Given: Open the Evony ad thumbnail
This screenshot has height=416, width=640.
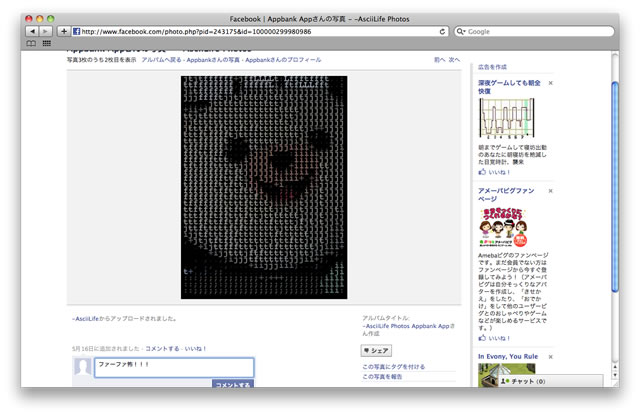Looking at the screenshot, I should pos(507,375).
